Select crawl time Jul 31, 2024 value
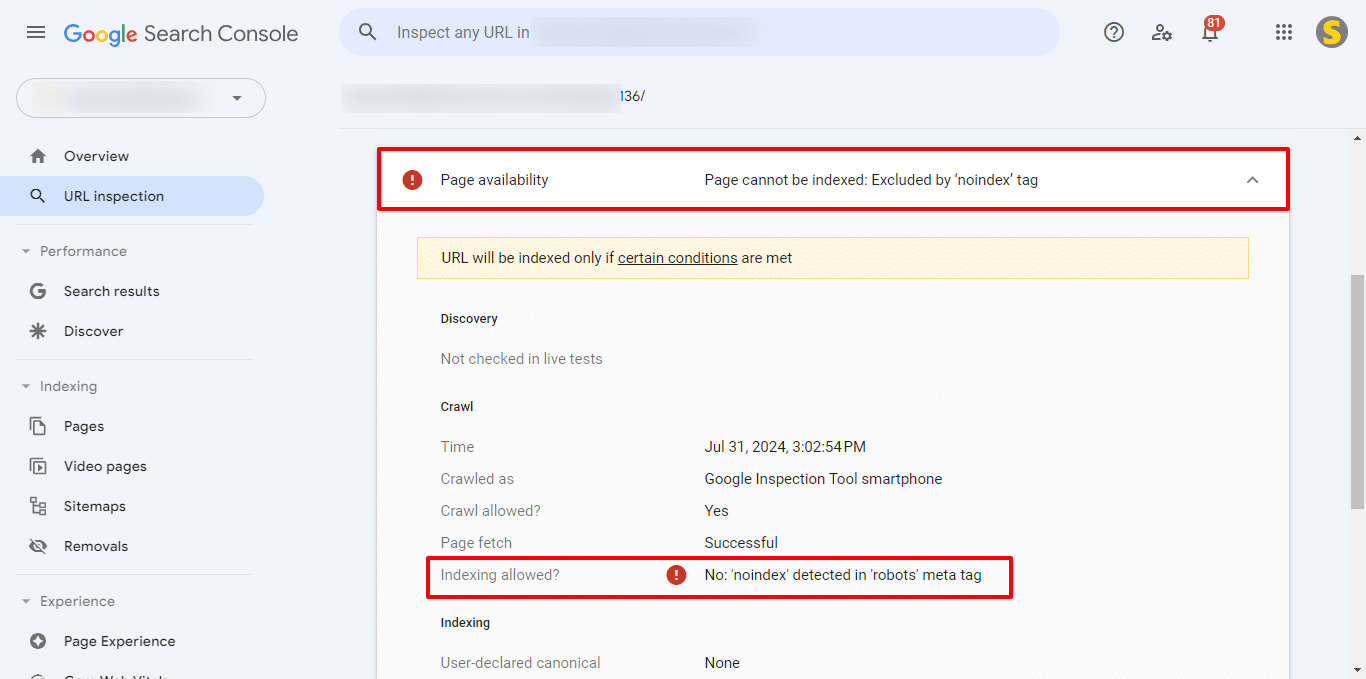 (x=785, y=447)
